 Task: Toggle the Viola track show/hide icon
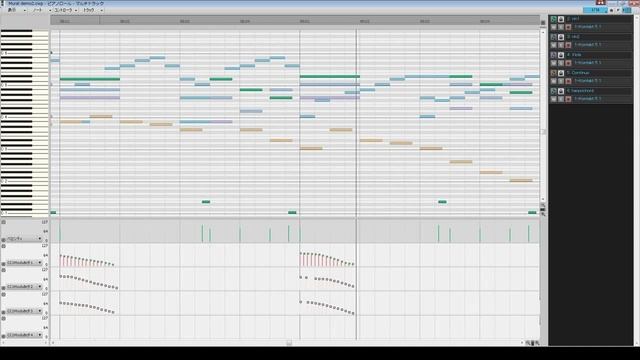[x=553, y=55]
